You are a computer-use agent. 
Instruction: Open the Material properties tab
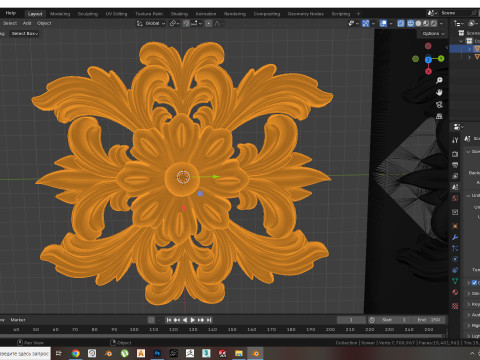[455, 292]
